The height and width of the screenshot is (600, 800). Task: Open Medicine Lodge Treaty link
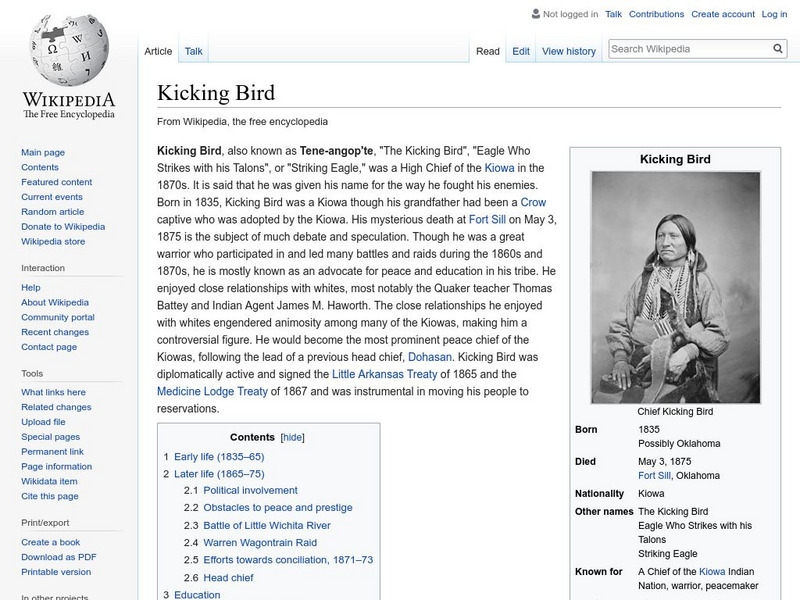coord(212,391)
